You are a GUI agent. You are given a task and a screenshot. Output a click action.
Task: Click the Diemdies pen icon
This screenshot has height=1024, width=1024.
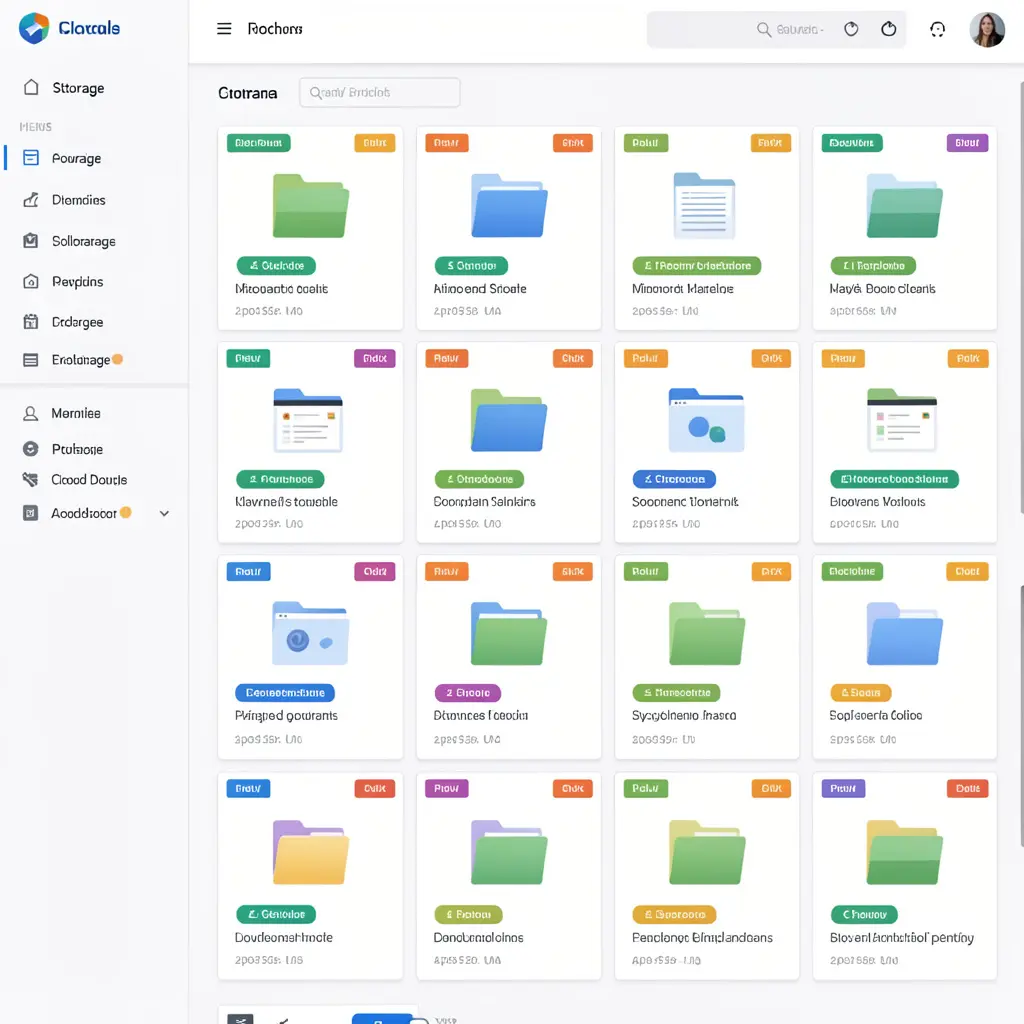click(30, 200)
